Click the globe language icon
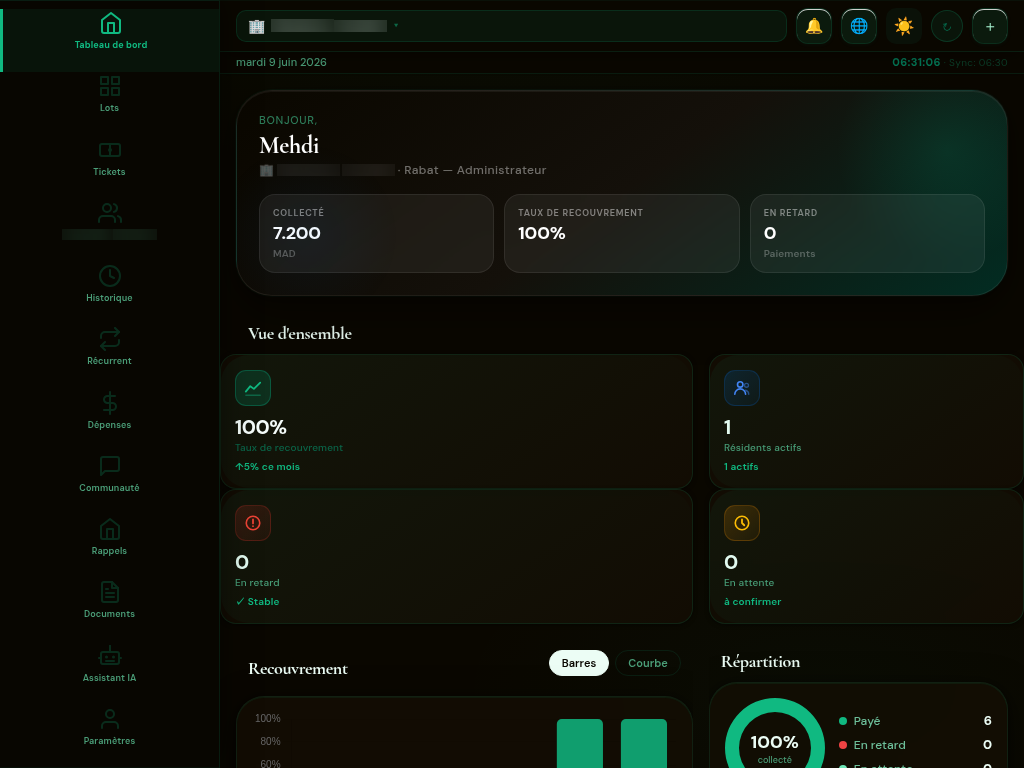The width and height of the screenshot is (1024, 768). pos(859,26)
